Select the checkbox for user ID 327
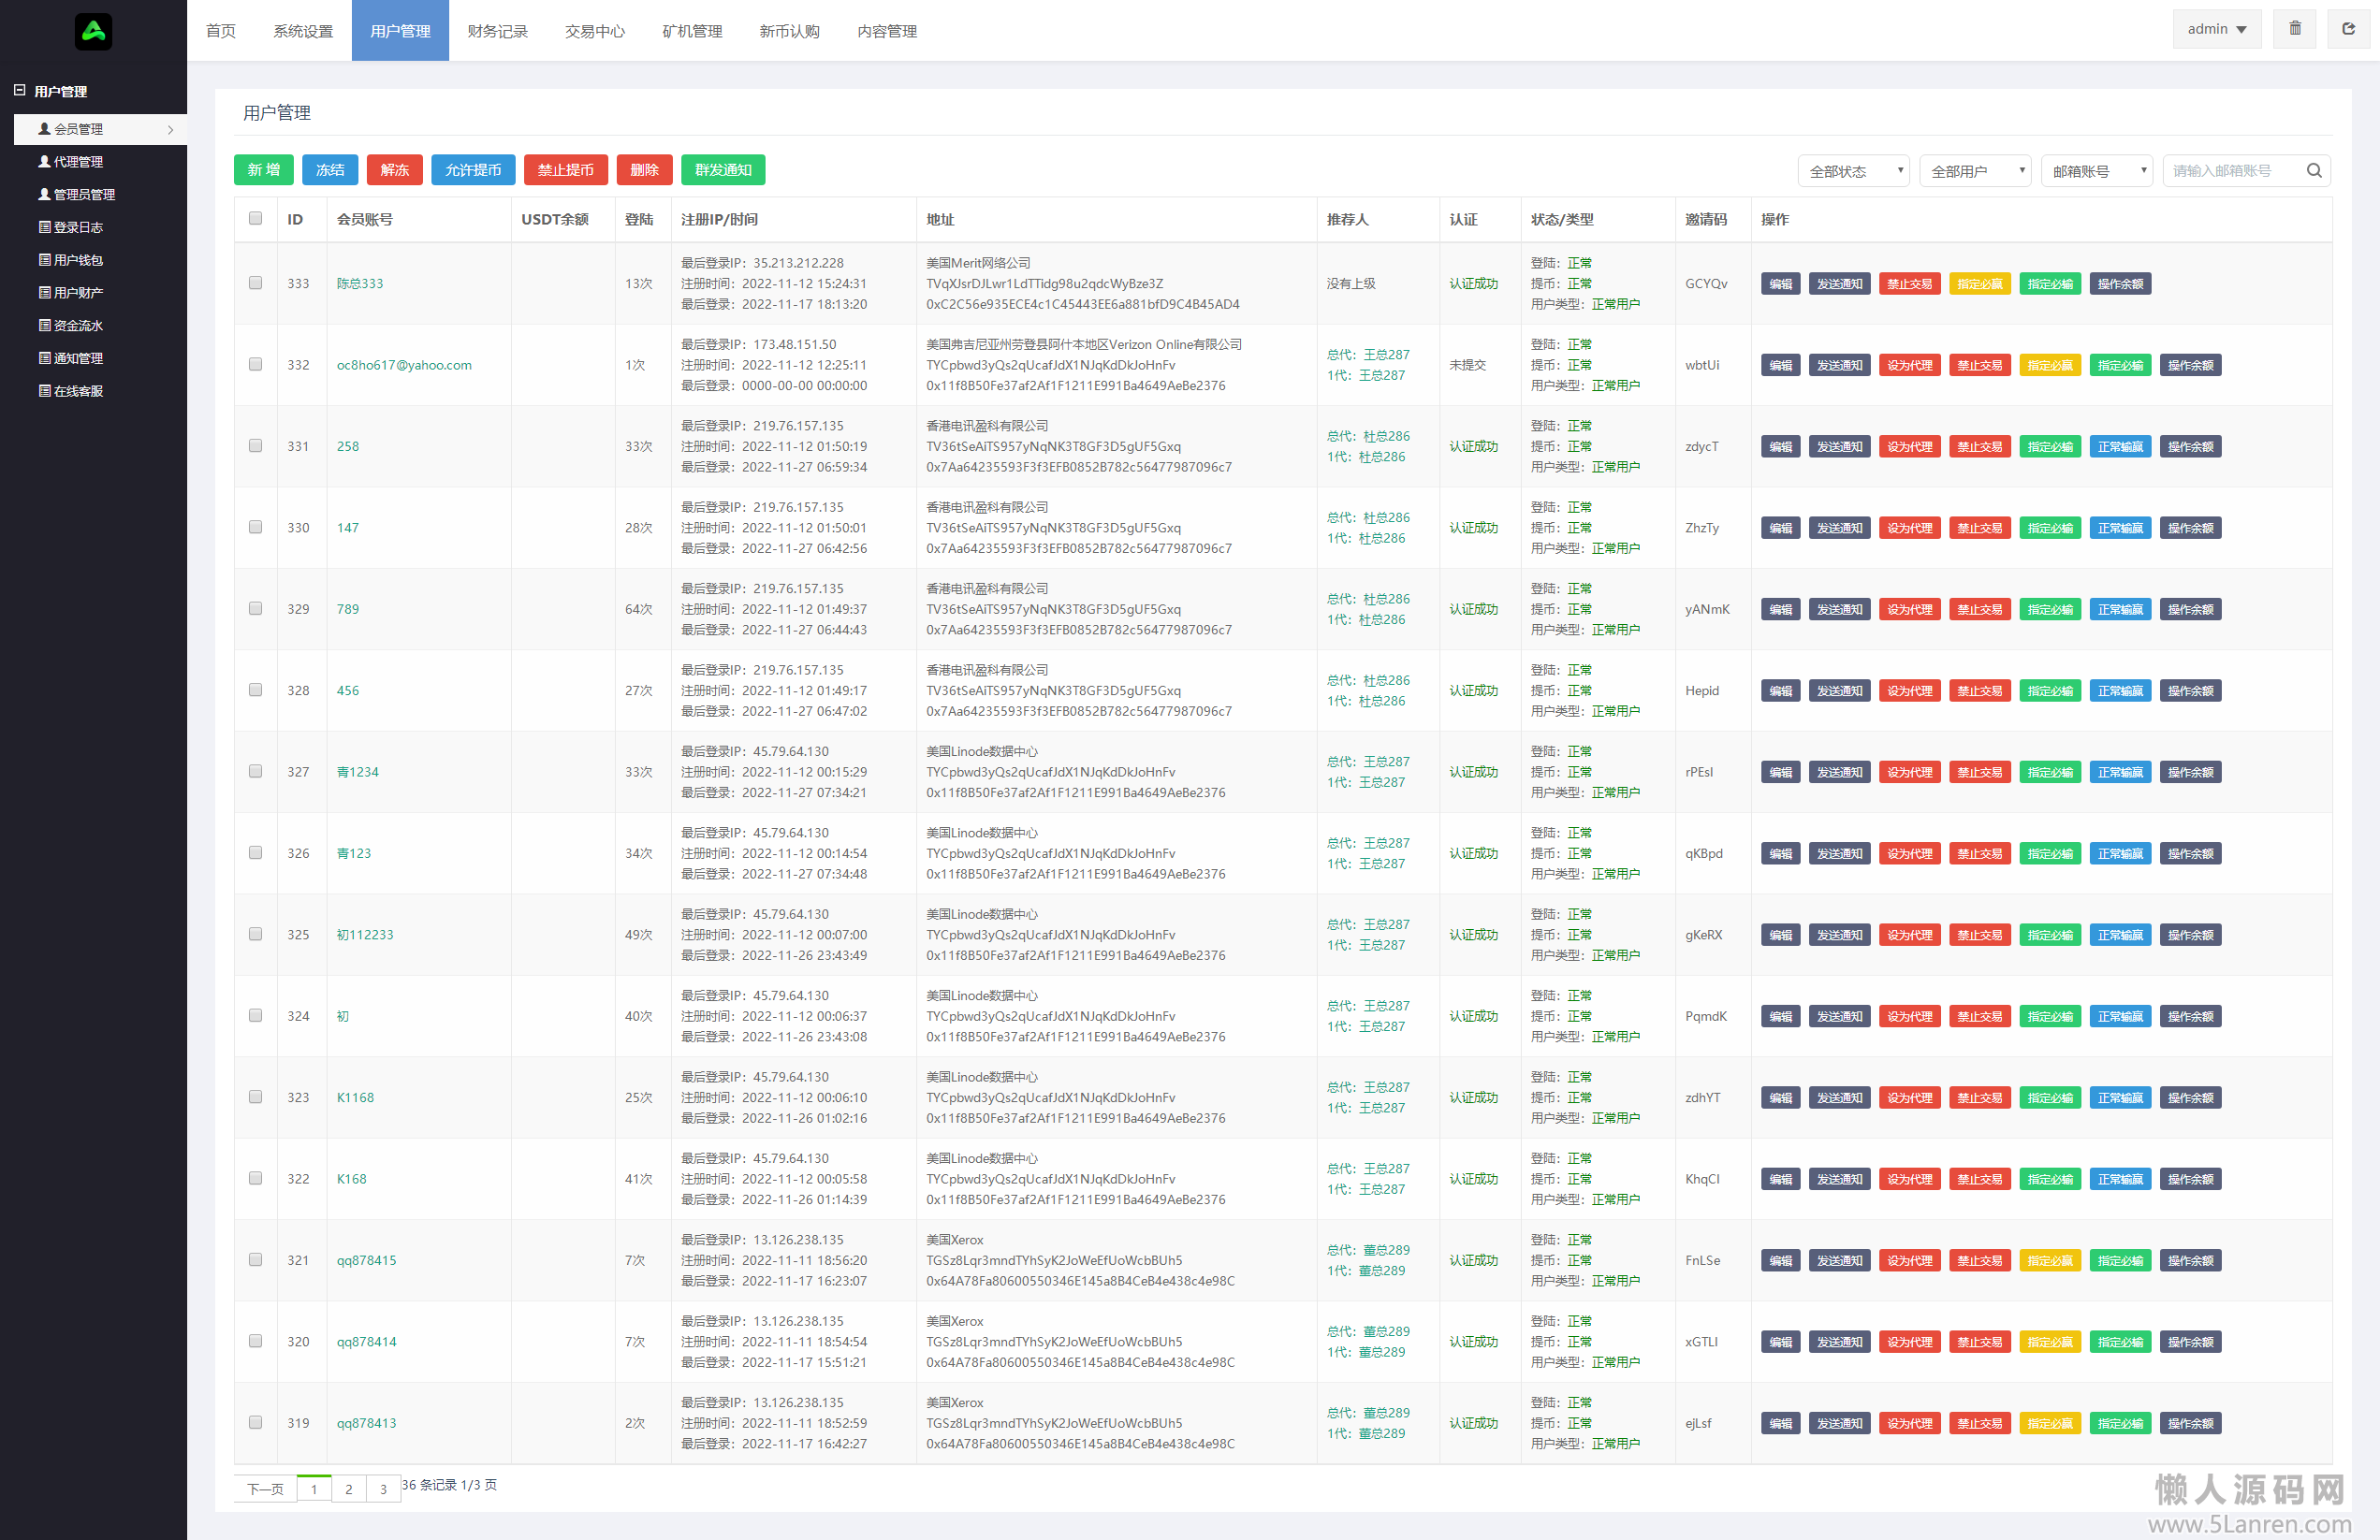This screenshot has height=1540, width=2380. [256, 772]
